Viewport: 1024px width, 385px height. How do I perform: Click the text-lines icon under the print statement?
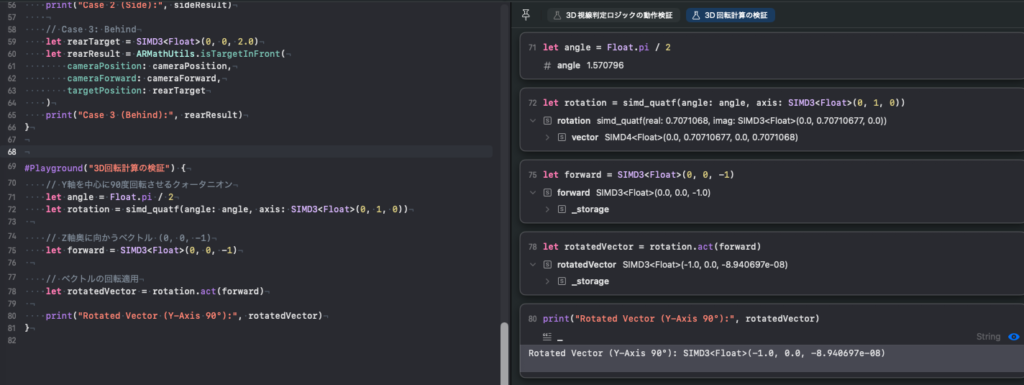click(547, 337)
